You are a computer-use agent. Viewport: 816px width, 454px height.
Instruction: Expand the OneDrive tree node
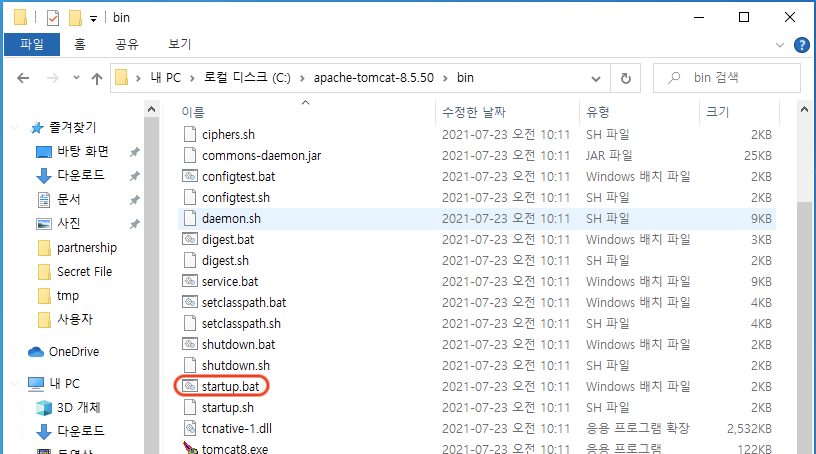click(15, 352)
